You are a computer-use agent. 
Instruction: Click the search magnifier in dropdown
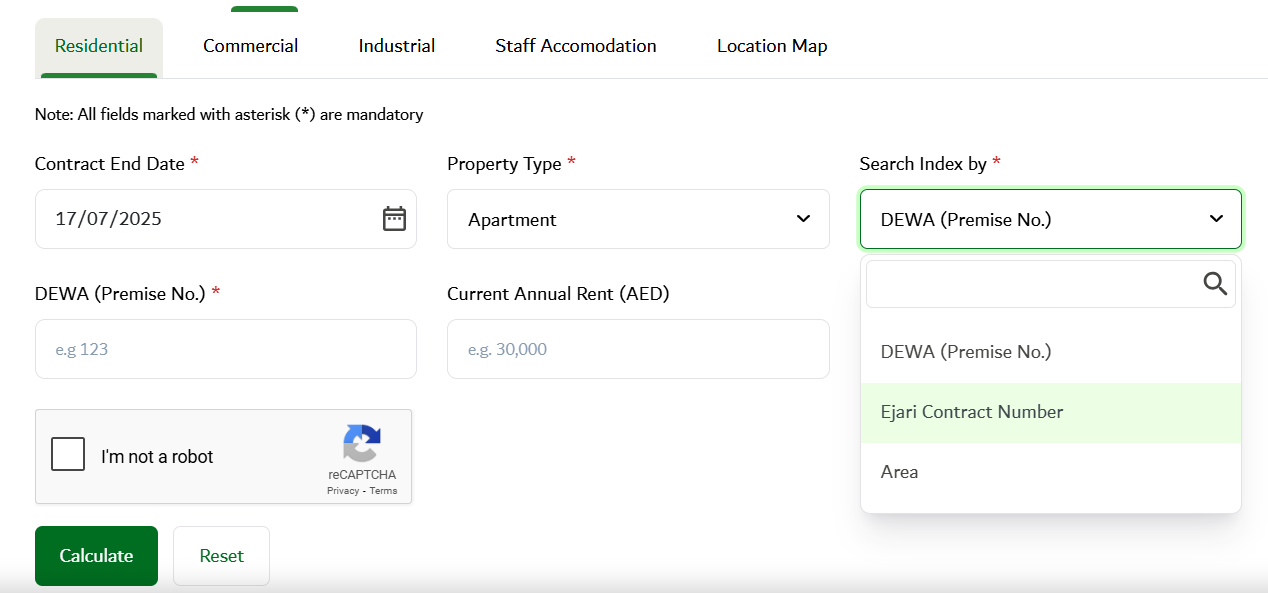[x=1215, y=284]
